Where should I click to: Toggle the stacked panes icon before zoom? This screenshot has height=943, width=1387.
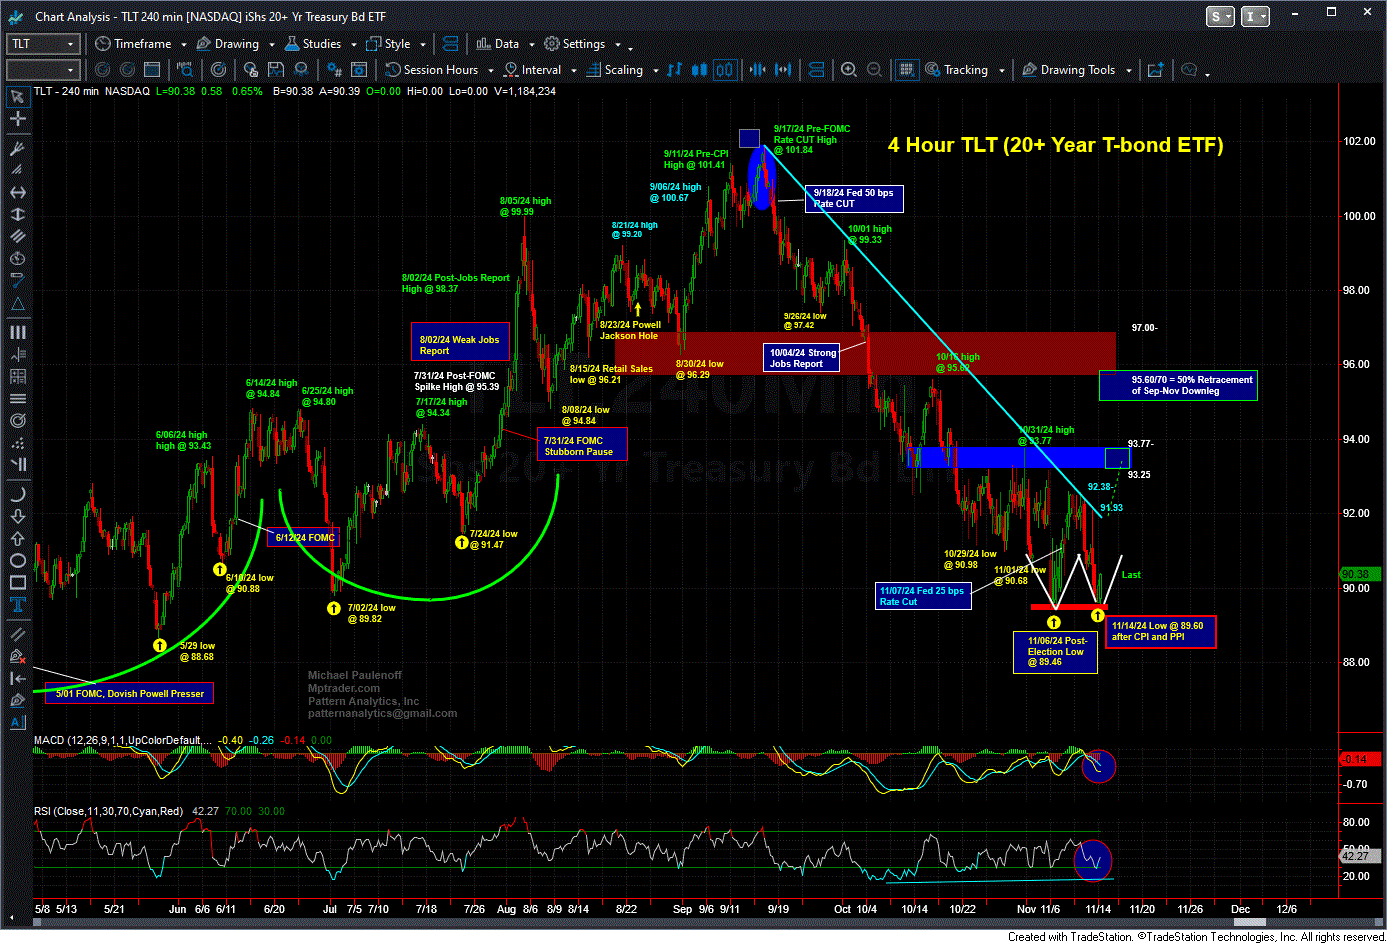(x=816, y=69)
